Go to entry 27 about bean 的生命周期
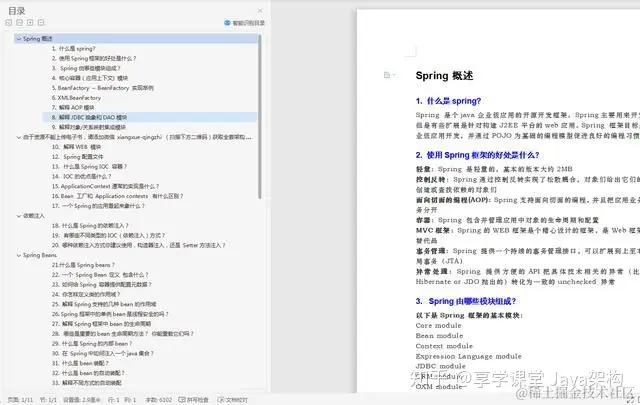The width and height of the screenshot is (640, 405). [x=102, y=324]
